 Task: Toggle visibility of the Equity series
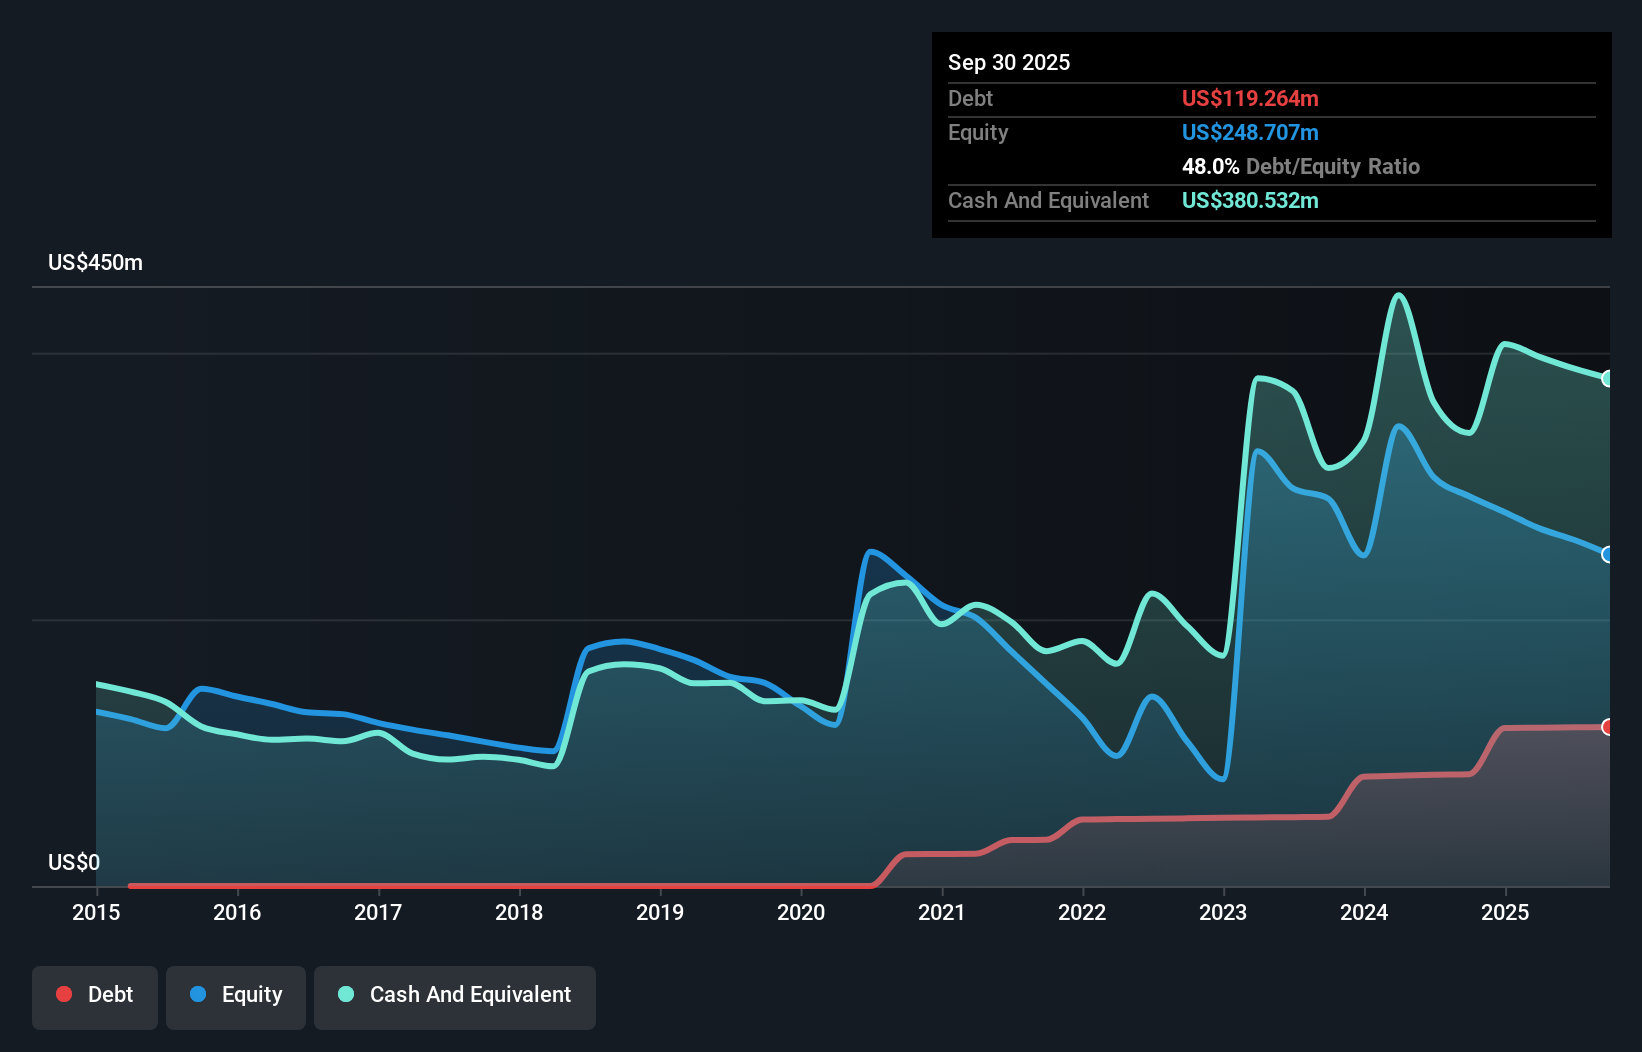click(x=236, y=997)
